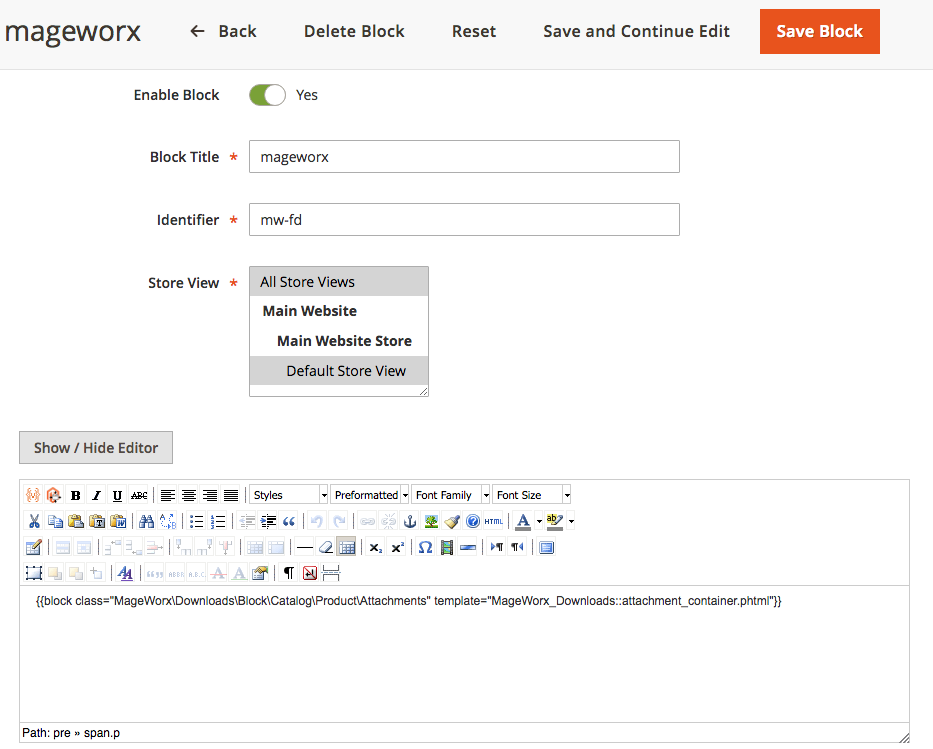Screen dimensions: 933x749
Task: Click the Copy icon
Action: coord(55,521)
